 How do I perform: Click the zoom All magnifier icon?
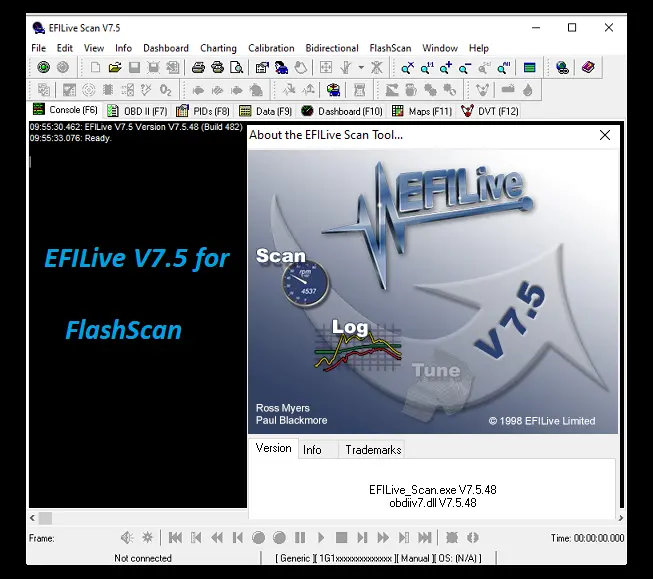(x=503, y=67)
